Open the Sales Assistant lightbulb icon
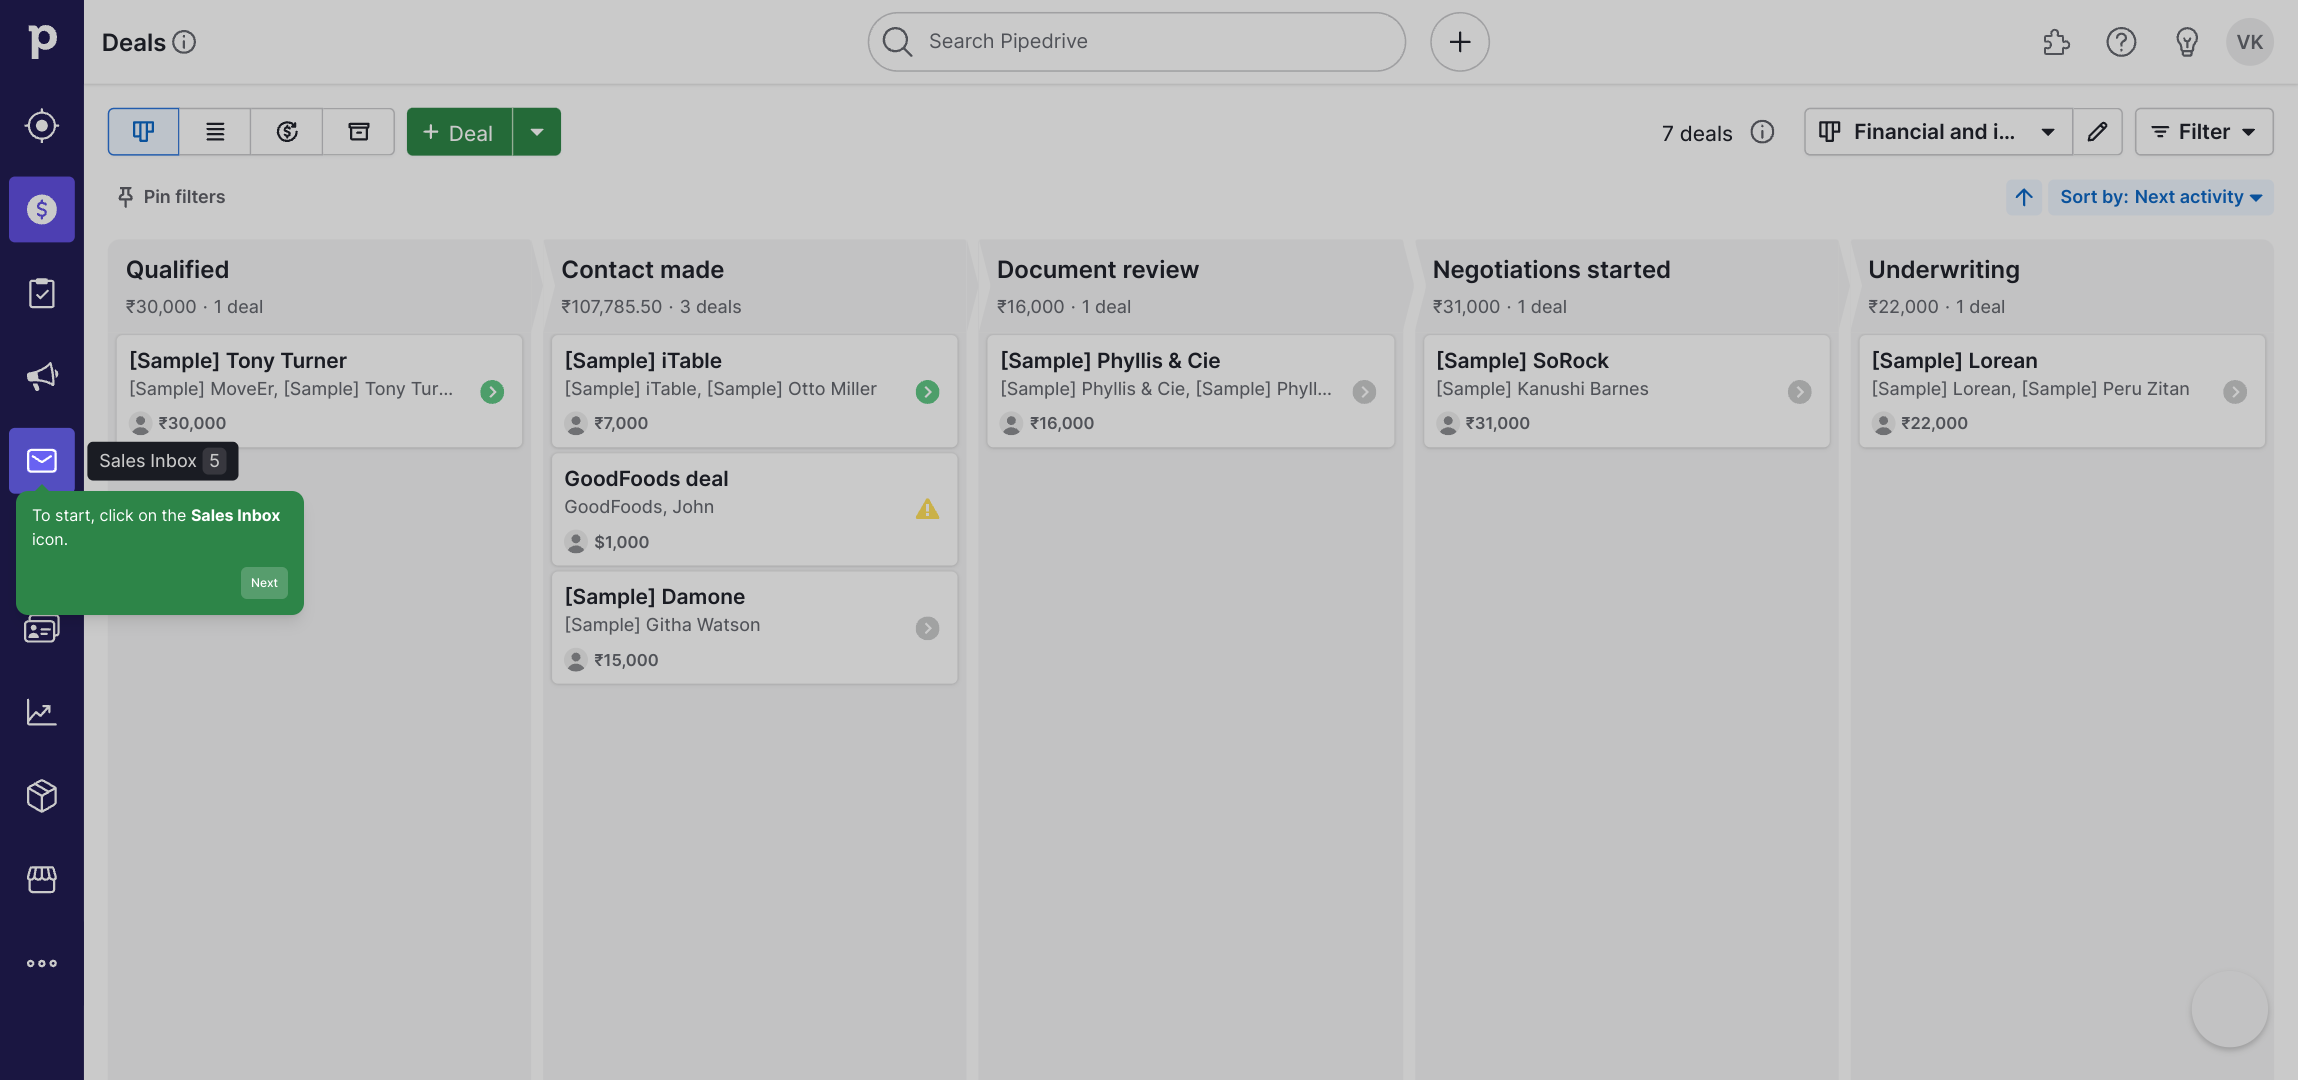Image resolution: width=2298 pixels, height=1080 pixels. coord(2186,42)
